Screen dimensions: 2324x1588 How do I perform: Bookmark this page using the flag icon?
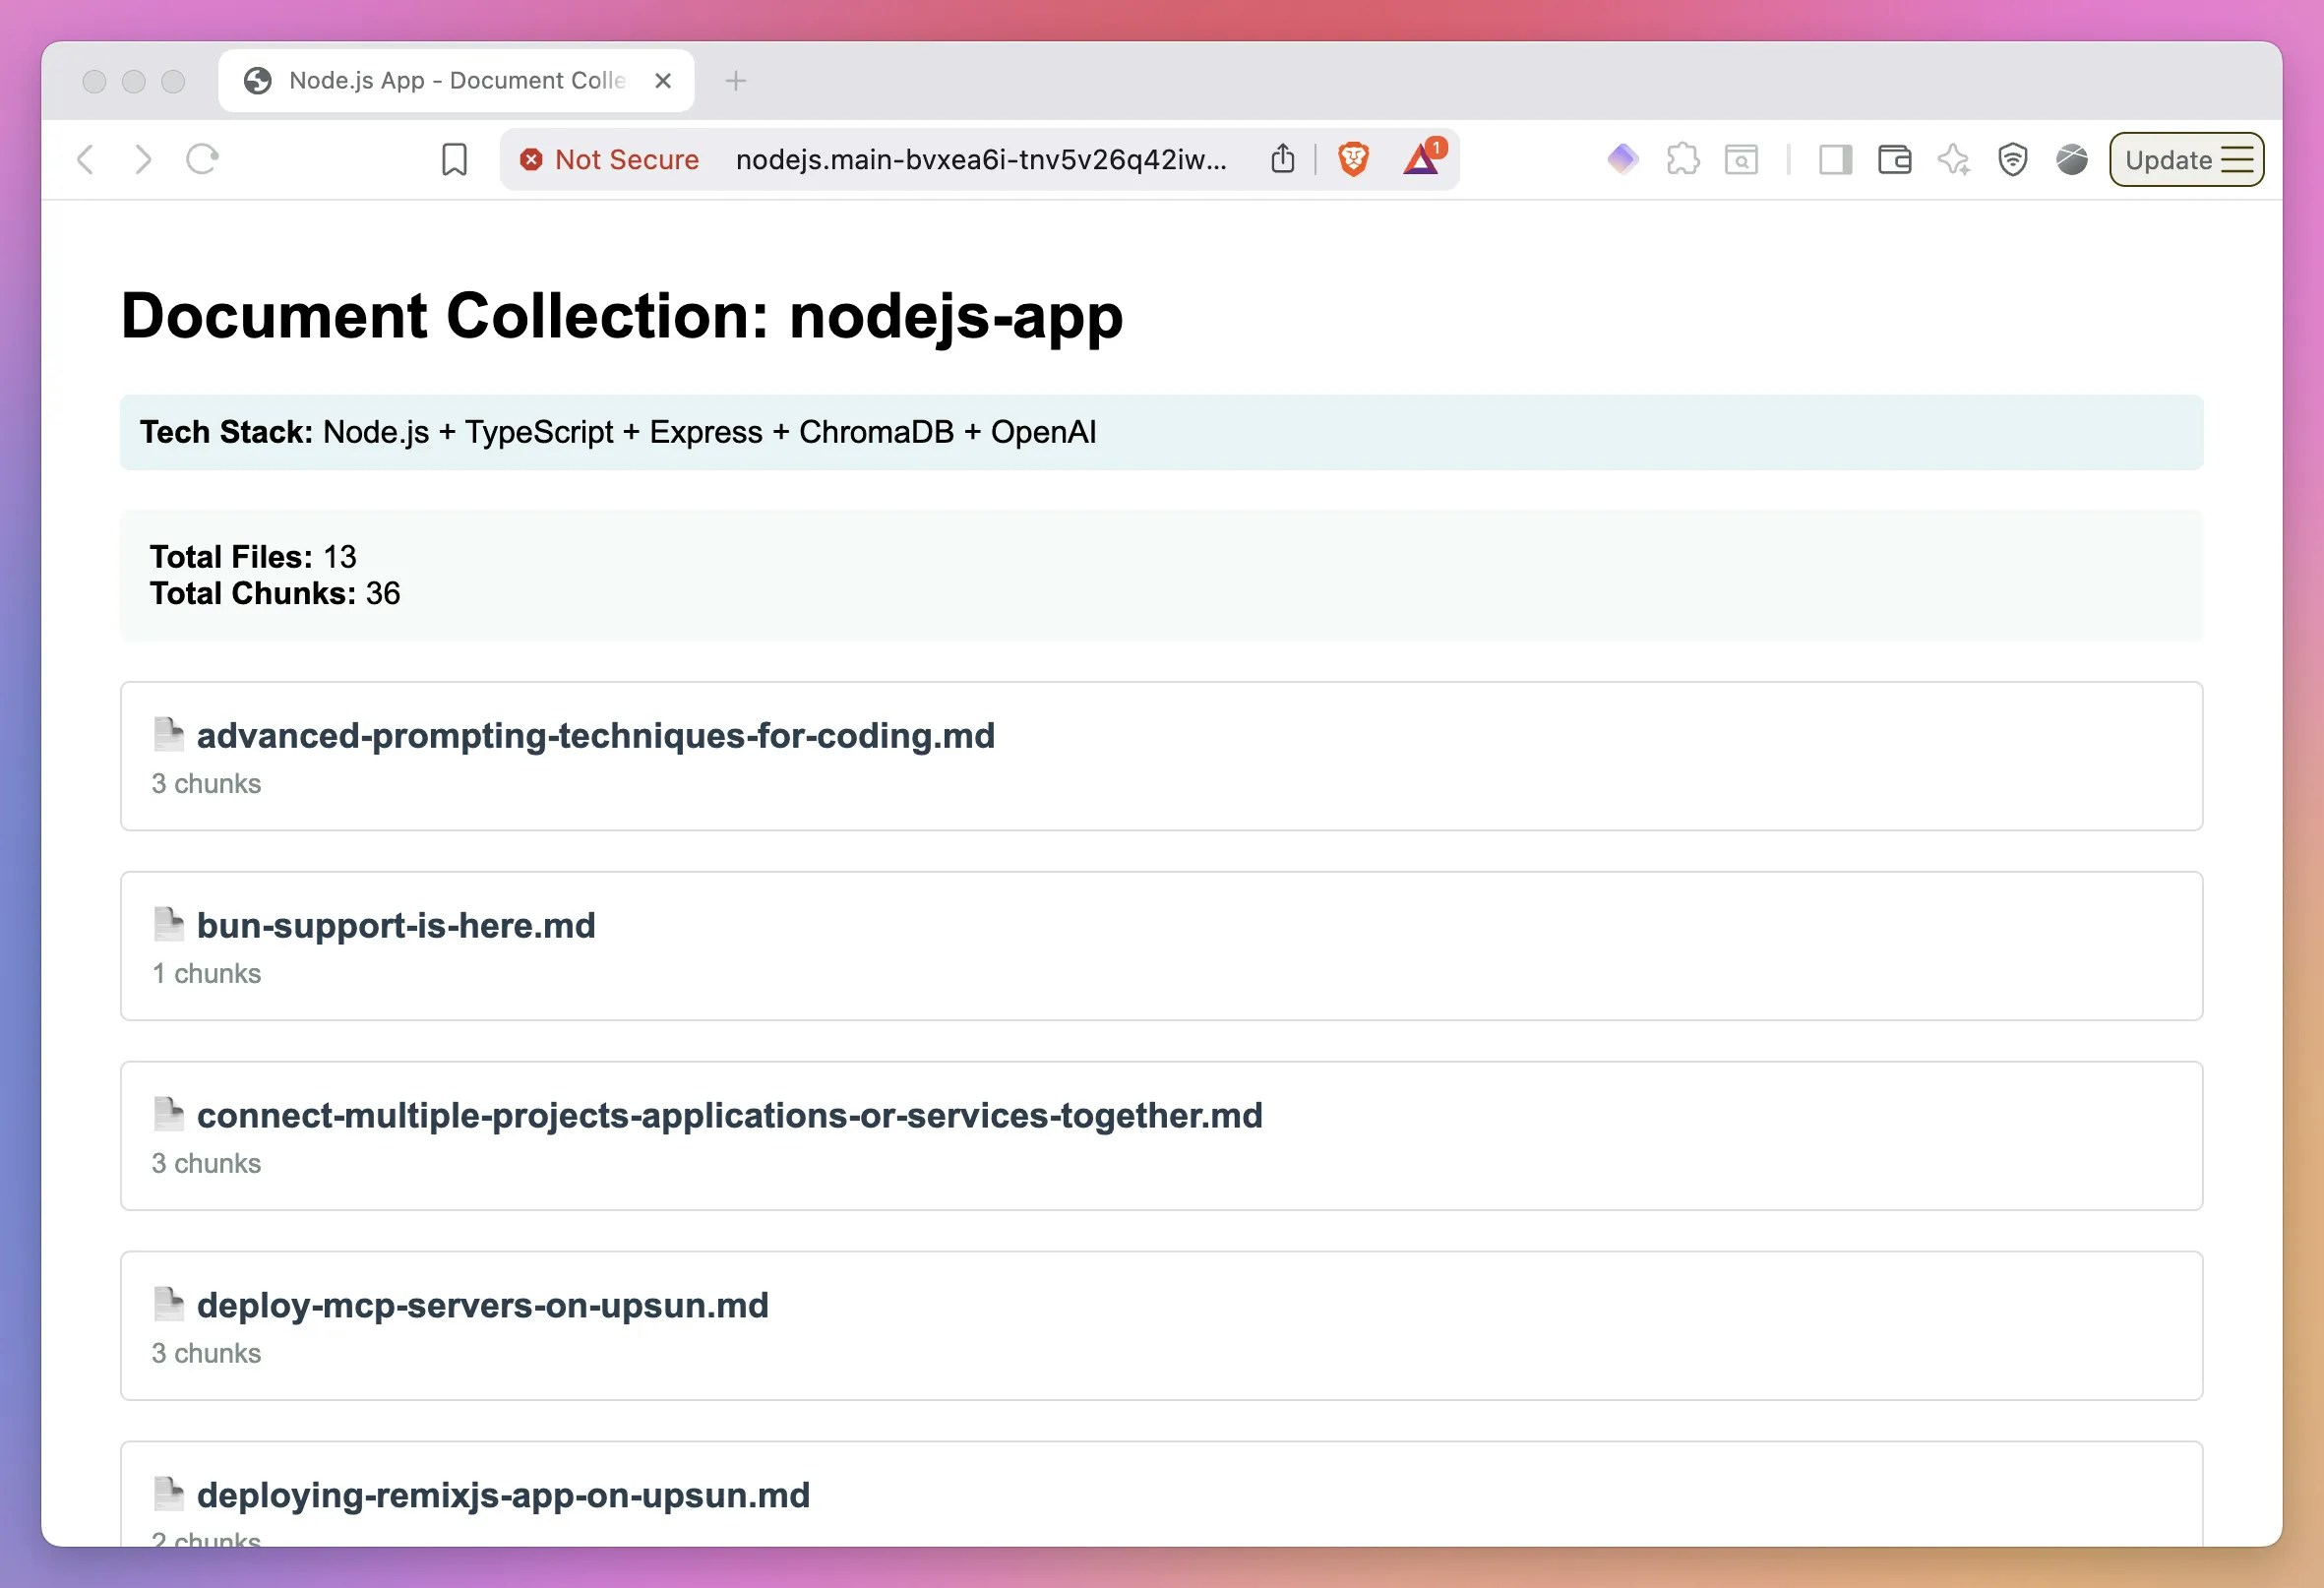[455, 158]
